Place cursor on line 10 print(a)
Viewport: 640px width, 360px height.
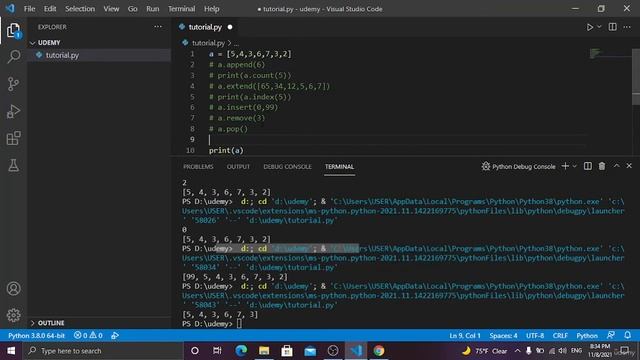[x=226, y=151]
